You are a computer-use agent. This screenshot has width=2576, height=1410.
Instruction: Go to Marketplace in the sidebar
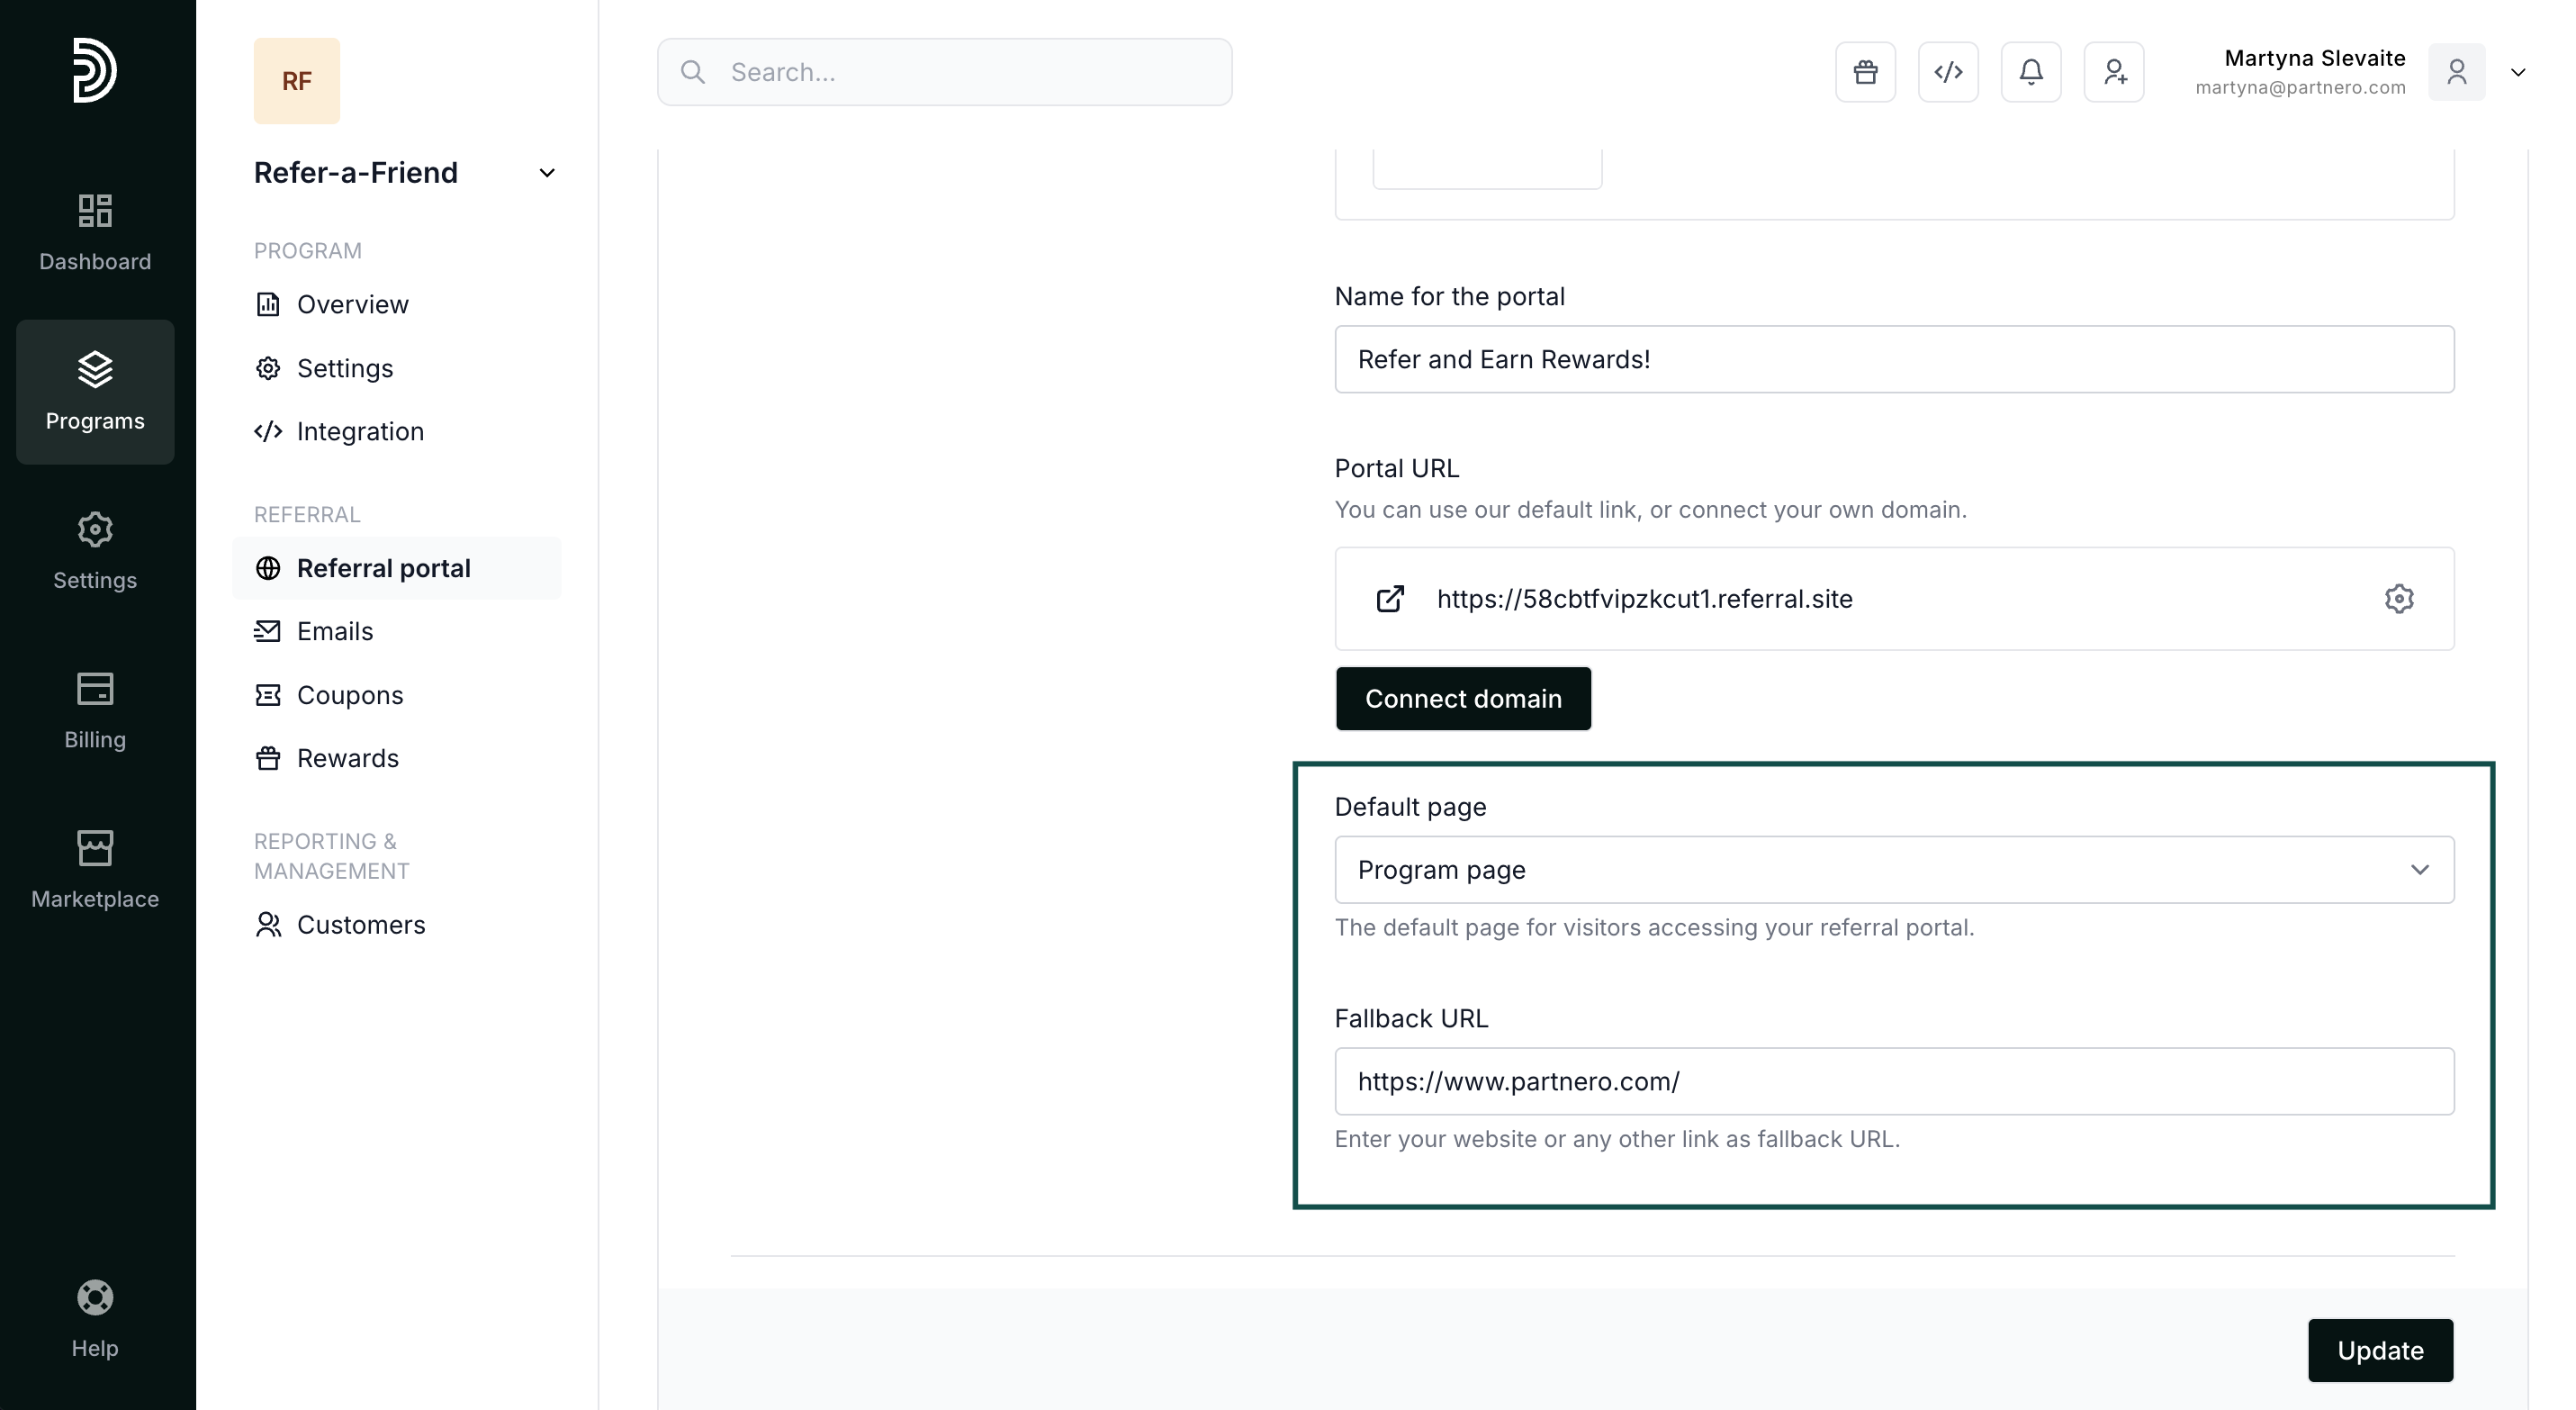[x=95, y=869]
